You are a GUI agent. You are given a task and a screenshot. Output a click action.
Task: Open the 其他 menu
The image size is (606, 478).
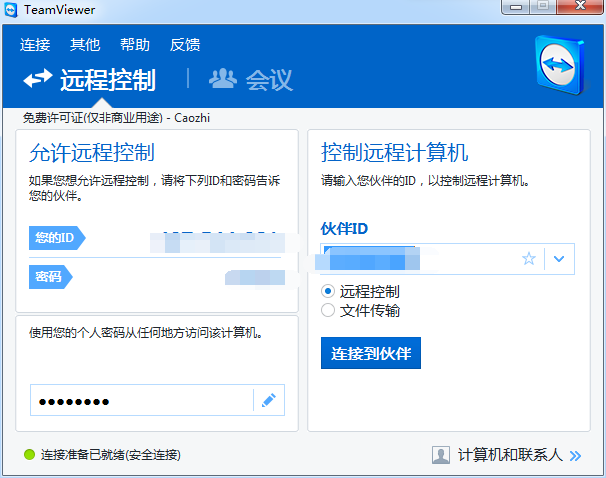(x=85, y=44)
